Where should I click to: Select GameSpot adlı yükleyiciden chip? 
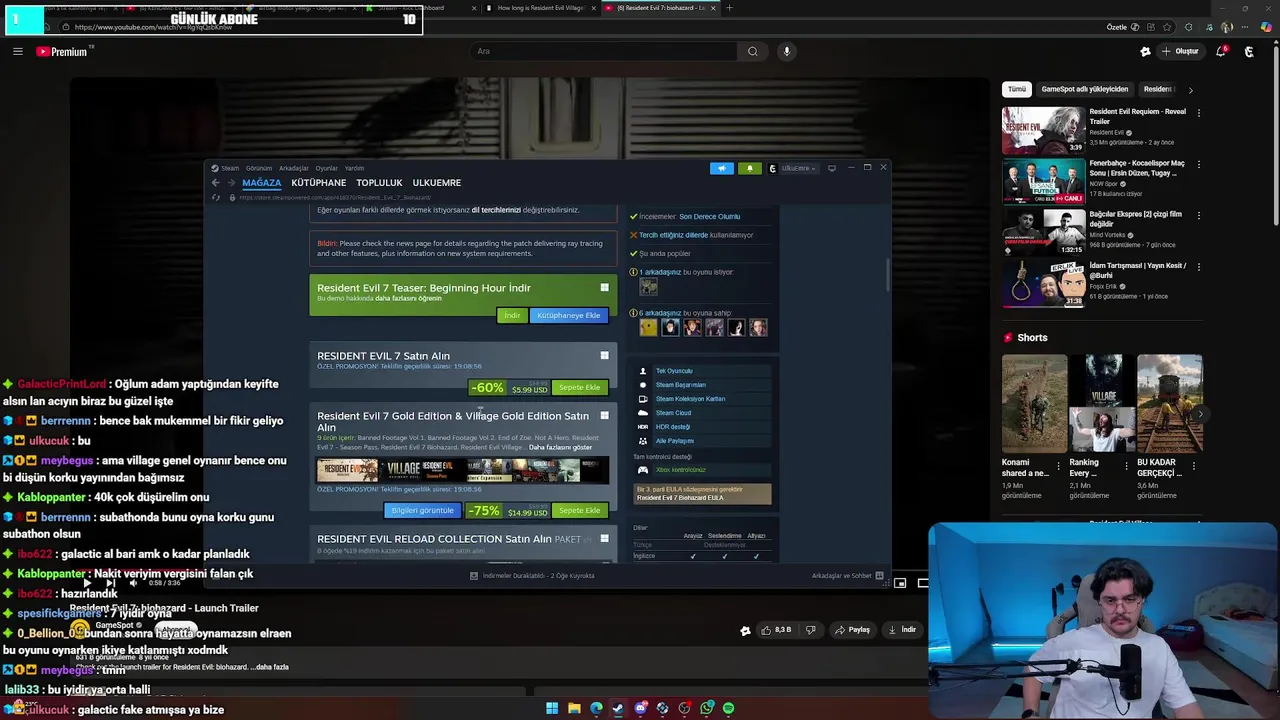(x=1085, y=89)
